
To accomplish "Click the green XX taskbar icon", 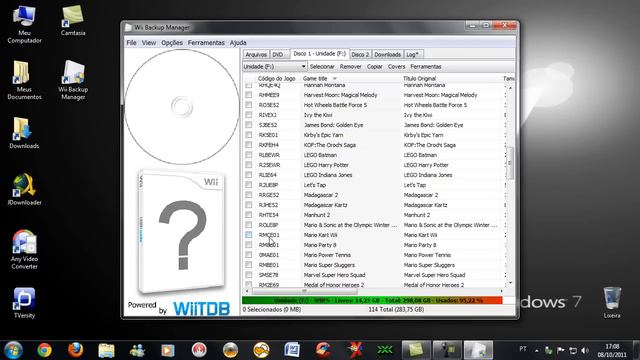I will click(x=384, y=350).
